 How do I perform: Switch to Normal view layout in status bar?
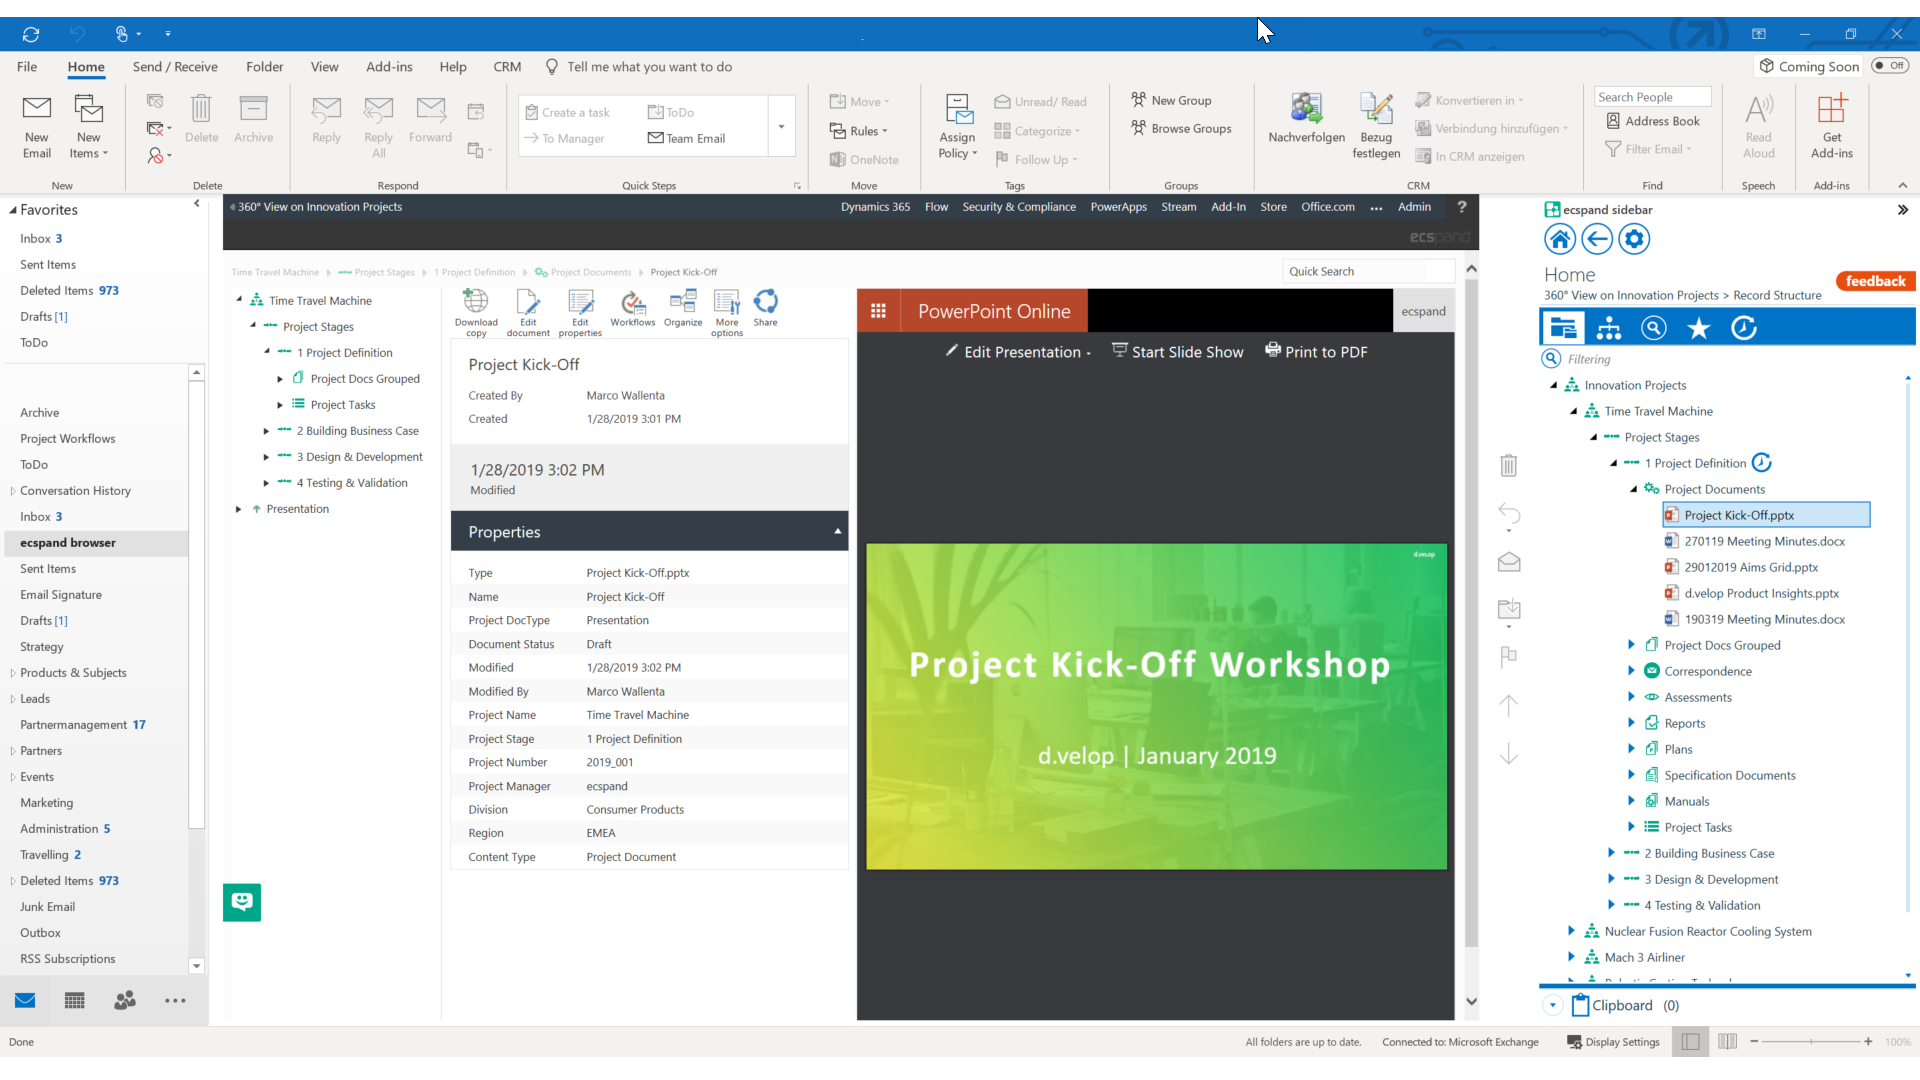pos(1690,1042)
